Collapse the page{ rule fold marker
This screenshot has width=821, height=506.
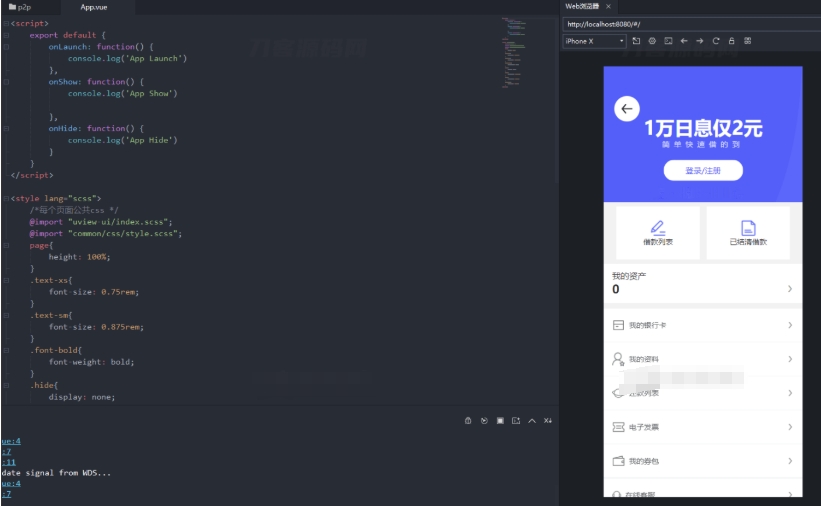[x=6, y=245]
